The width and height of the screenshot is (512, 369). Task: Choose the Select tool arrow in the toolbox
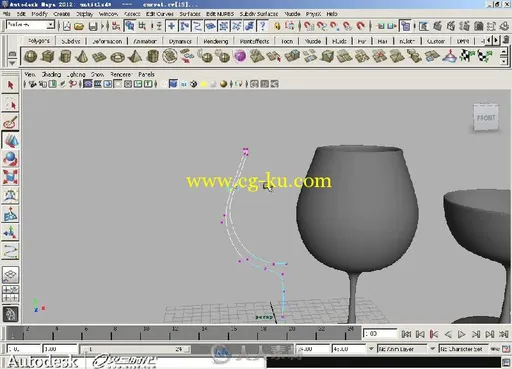click(10, 85)
